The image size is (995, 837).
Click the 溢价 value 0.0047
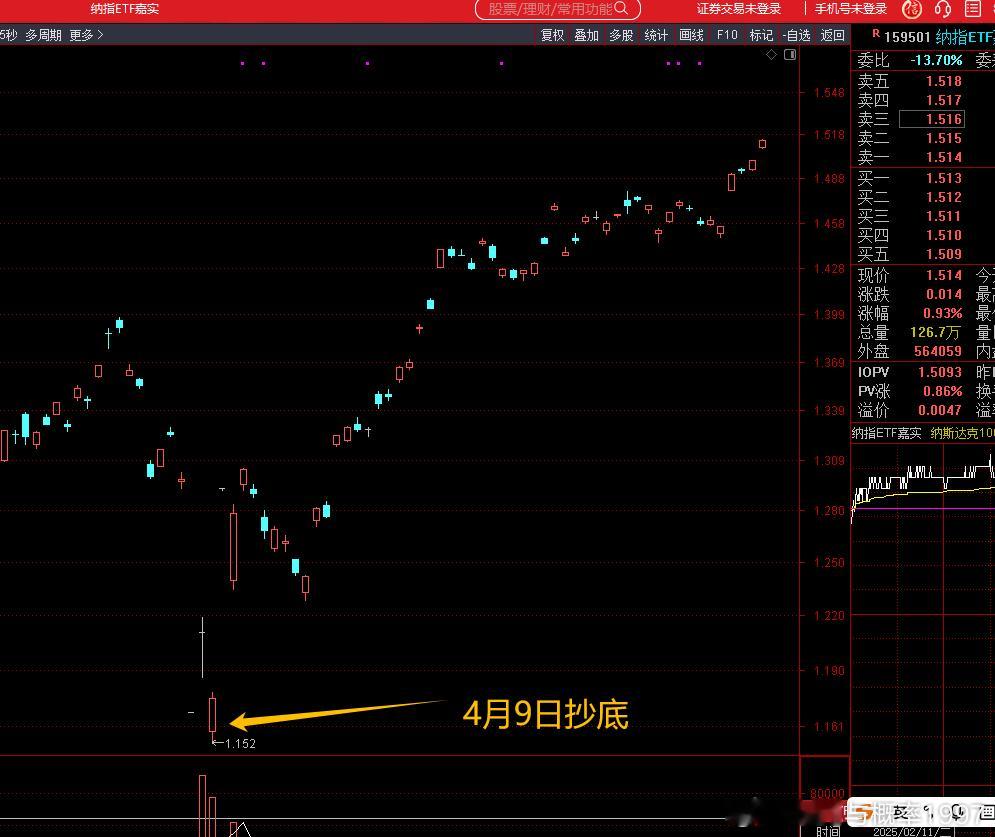click(x=940, y=410)
